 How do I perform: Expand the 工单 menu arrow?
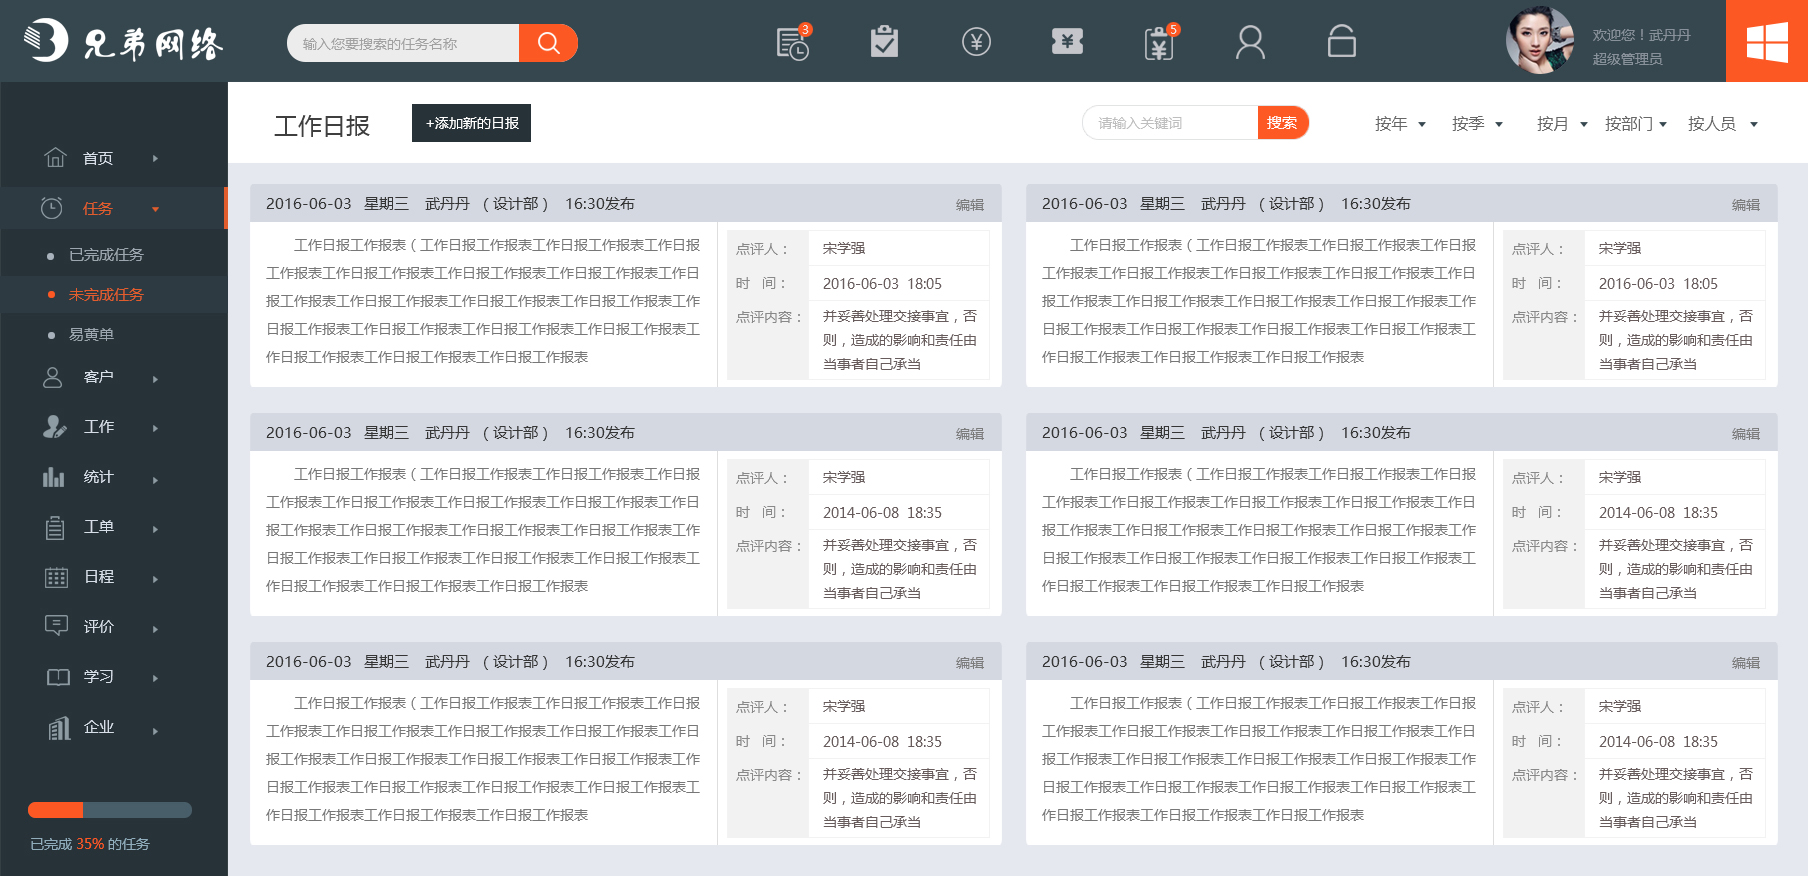pos(155,529)
